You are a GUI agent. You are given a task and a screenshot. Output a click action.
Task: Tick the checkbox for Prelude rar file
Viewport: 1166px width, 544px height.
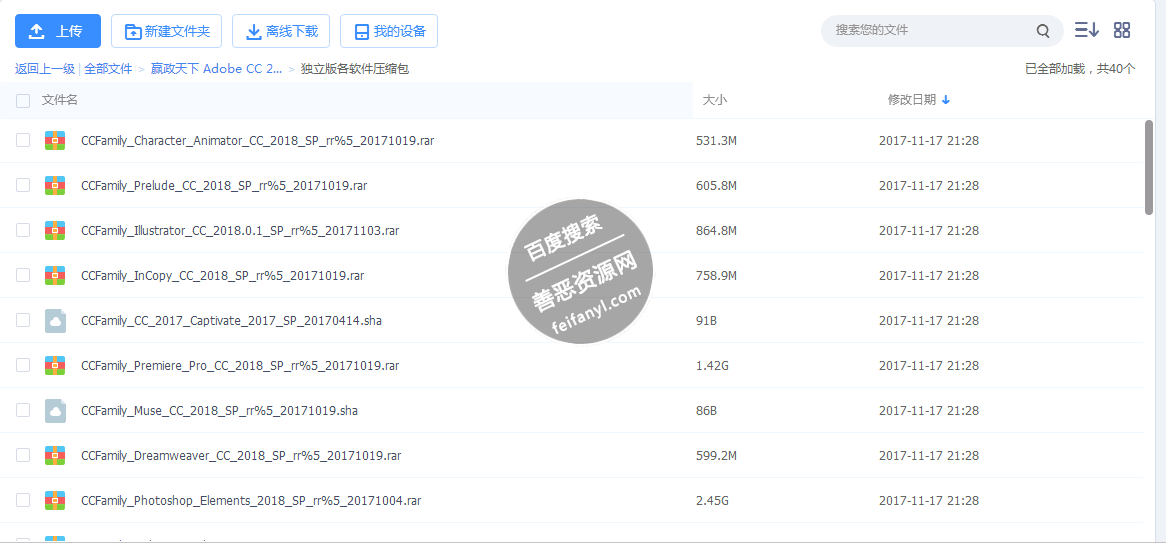tap(23, 186)
